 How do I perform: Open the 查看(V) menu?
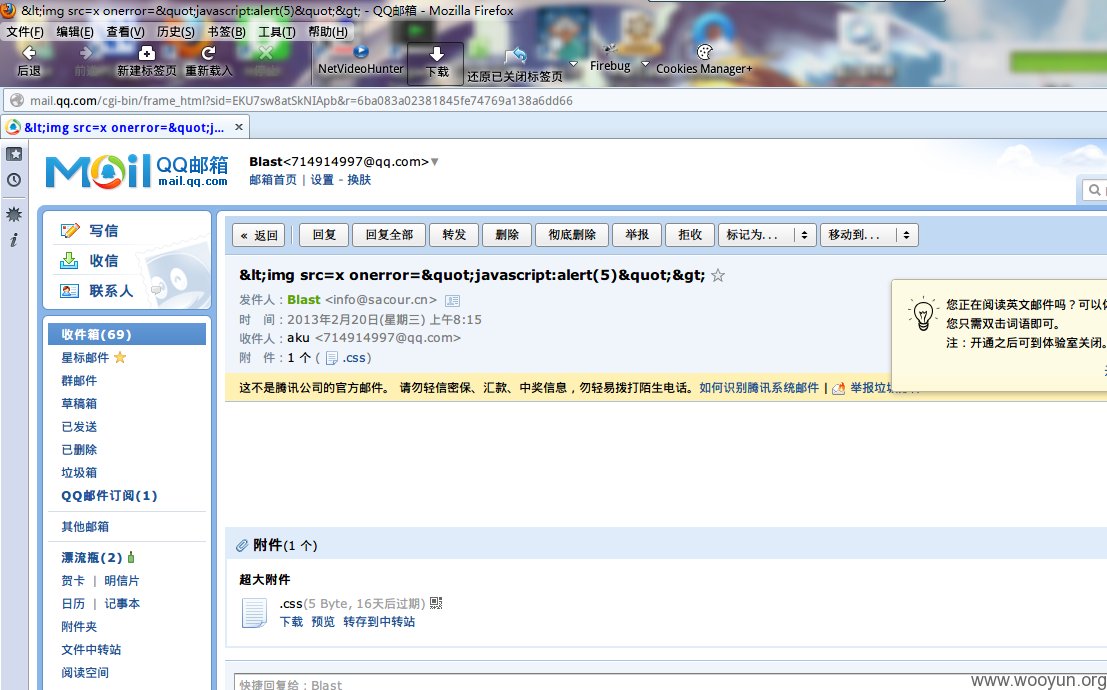click(126, 32)
